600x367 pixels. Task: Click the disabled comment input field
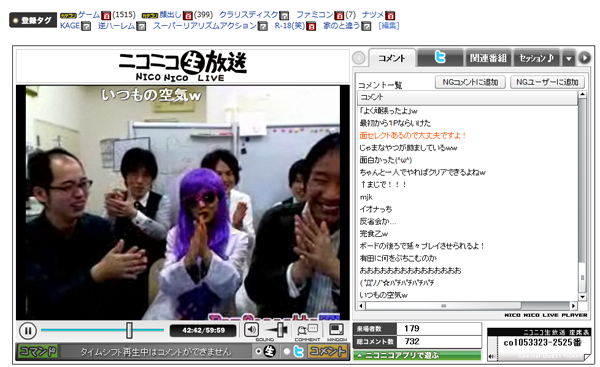[x=156, y=352]
